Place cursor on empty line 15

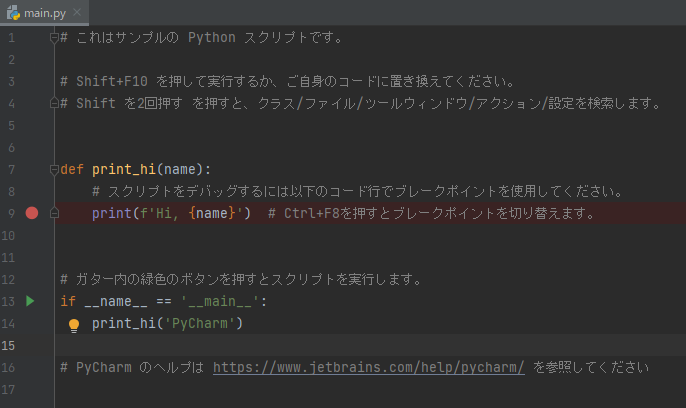(x=370, y=345)
